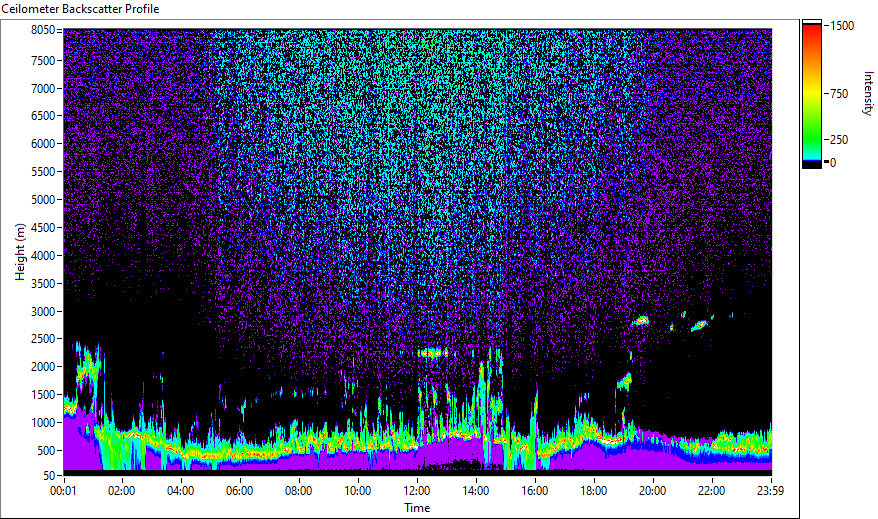Image resolution: width=878 pixels, height=519 pixels.
Task: Click the Ceilometer Backscatter Profile title
Action: (80, 9)
